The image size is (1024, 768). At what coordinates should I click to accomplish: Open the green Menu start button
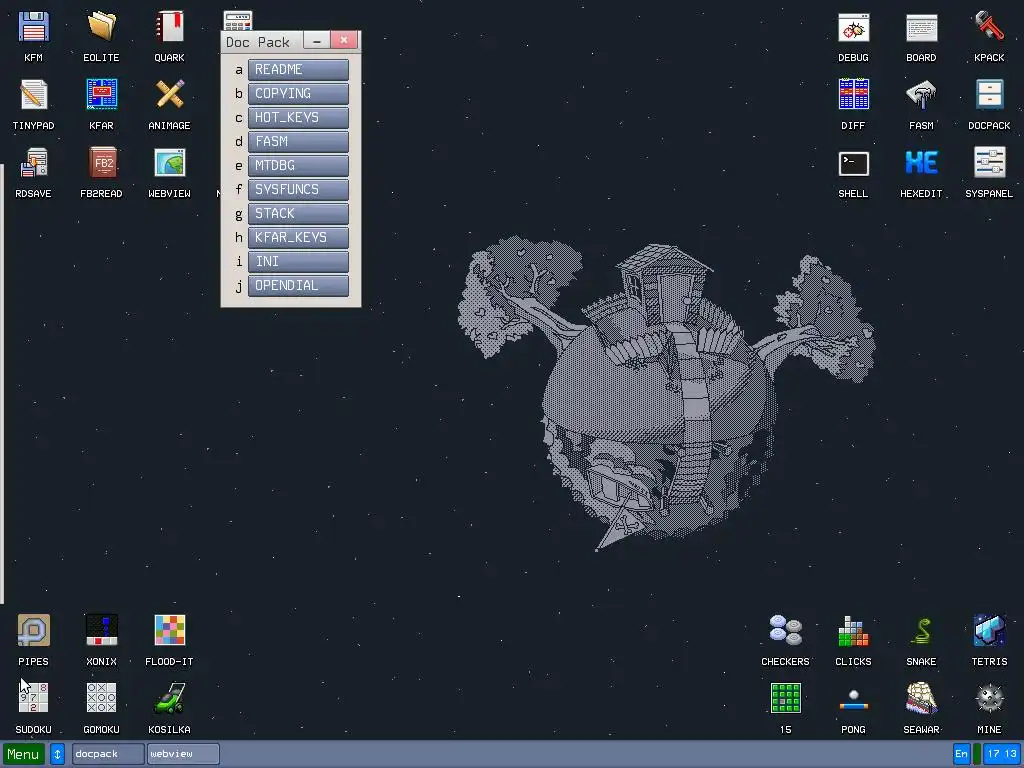[24, 754]
